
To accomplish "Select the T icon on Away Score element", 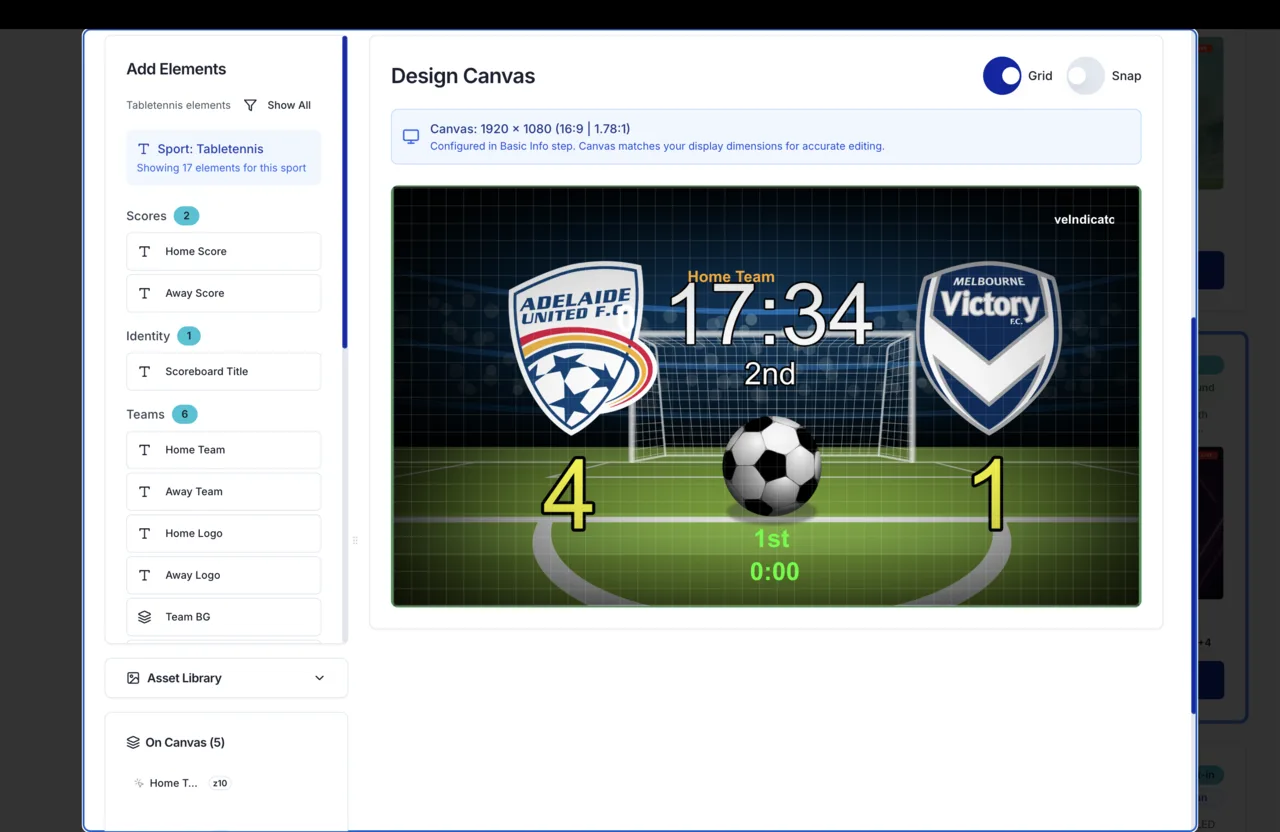I will [143, 293].
